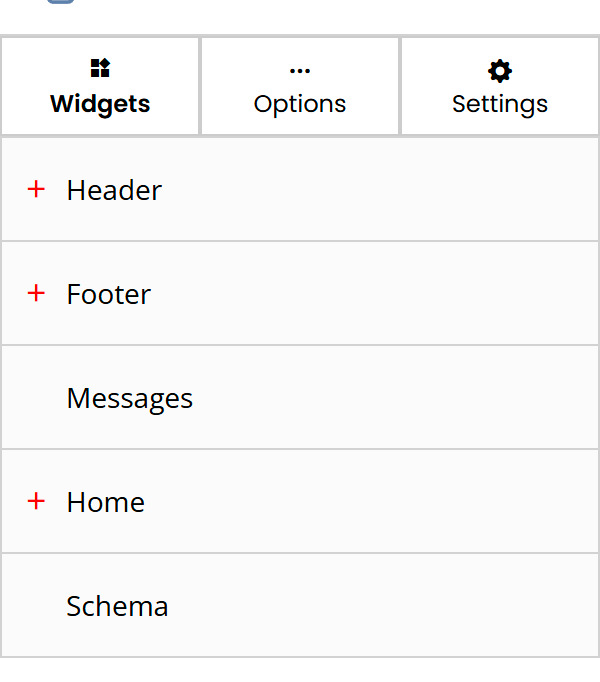Viewport: 600px width, 682px height.
Task: Click the red plus beside Header
Action: coord(37,189)
